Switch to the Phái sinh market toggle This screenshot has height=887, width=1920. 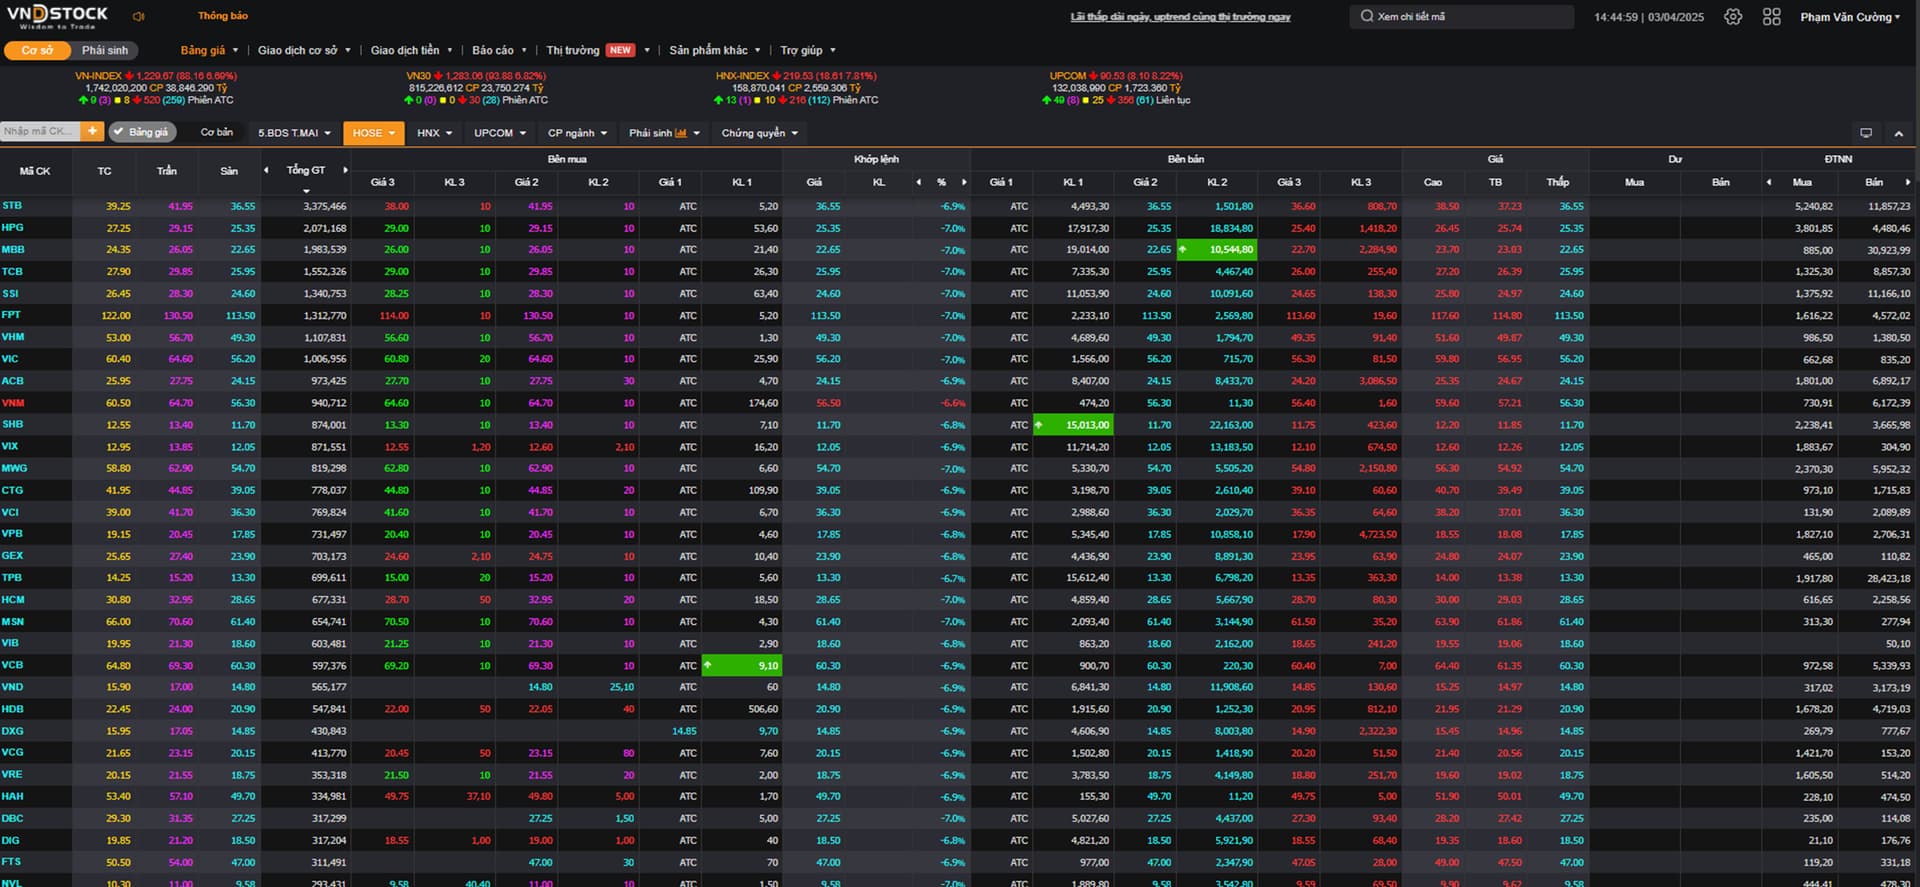(x=105, y=50)
